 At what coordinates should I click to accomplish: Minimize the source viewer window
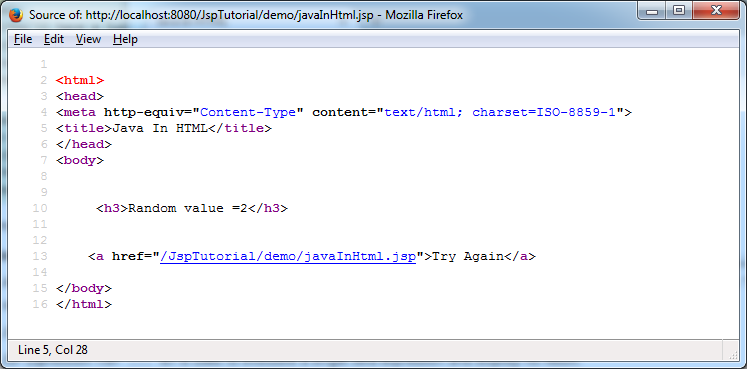(x=652, y=11)
